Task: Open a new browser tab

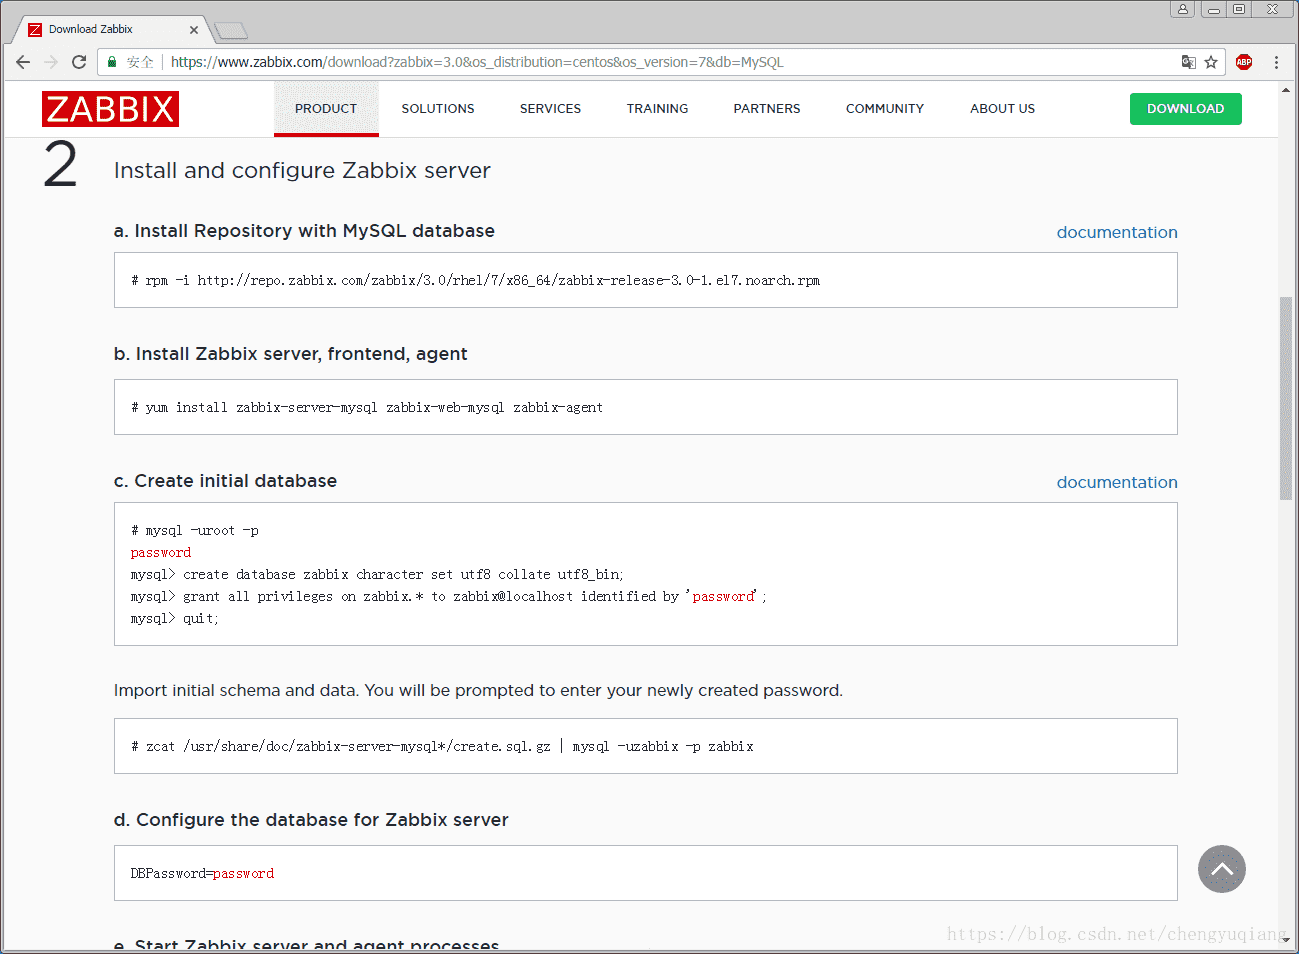Action: 231,30
